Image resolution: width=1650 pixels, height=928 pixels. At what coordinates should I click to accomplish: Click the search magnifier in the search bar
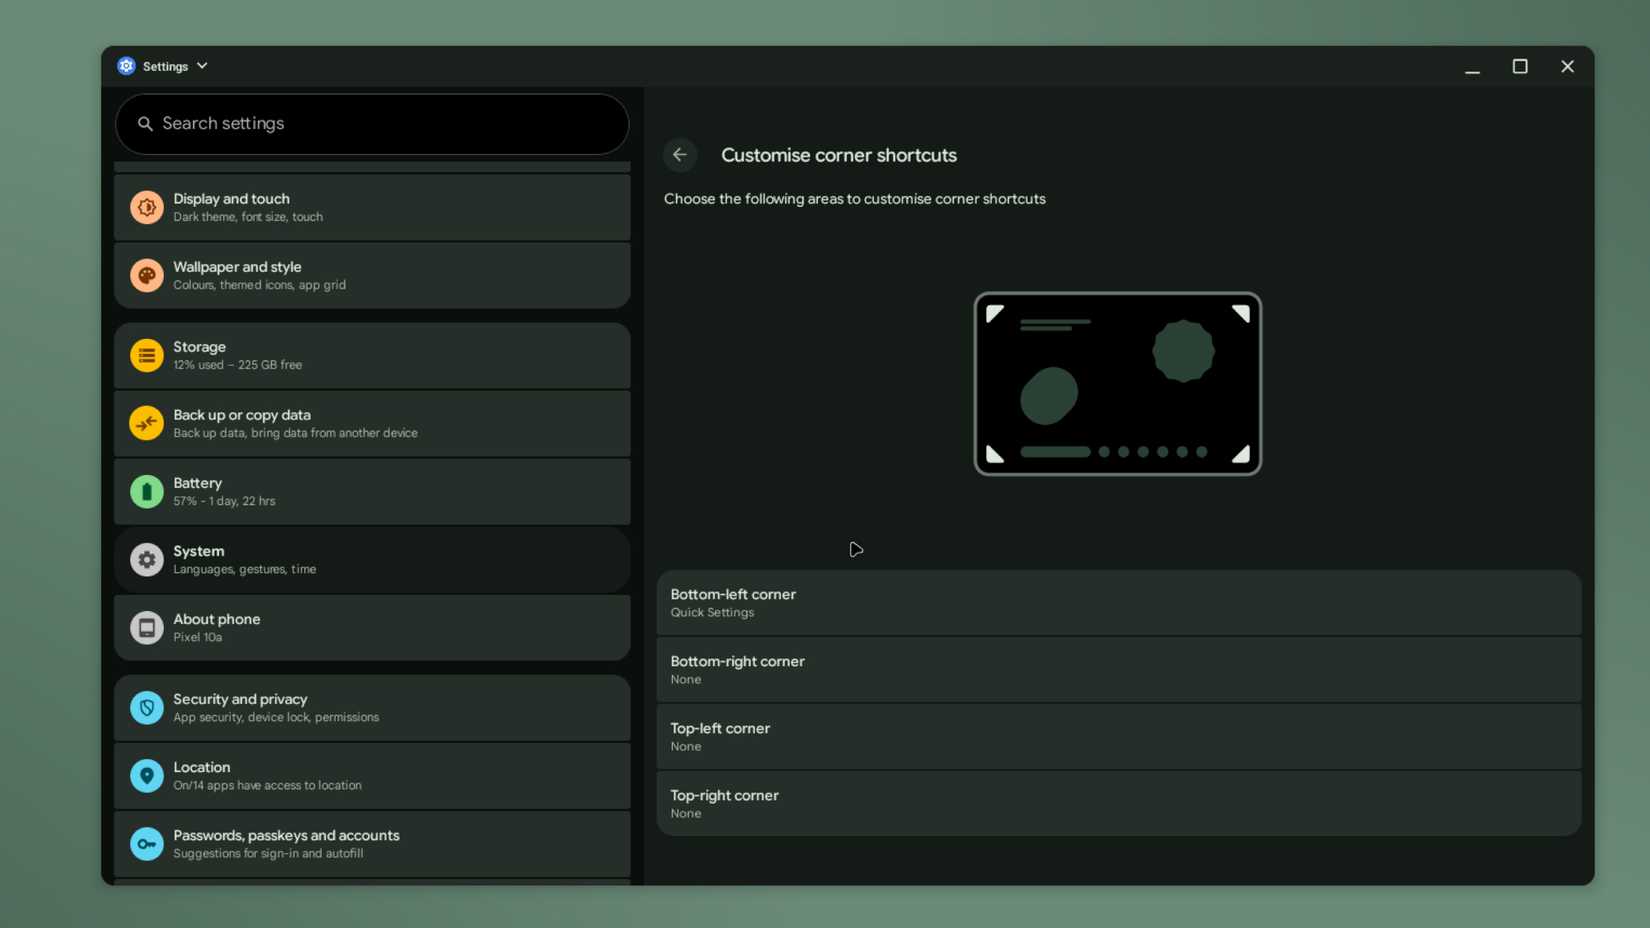coord(146,124)
